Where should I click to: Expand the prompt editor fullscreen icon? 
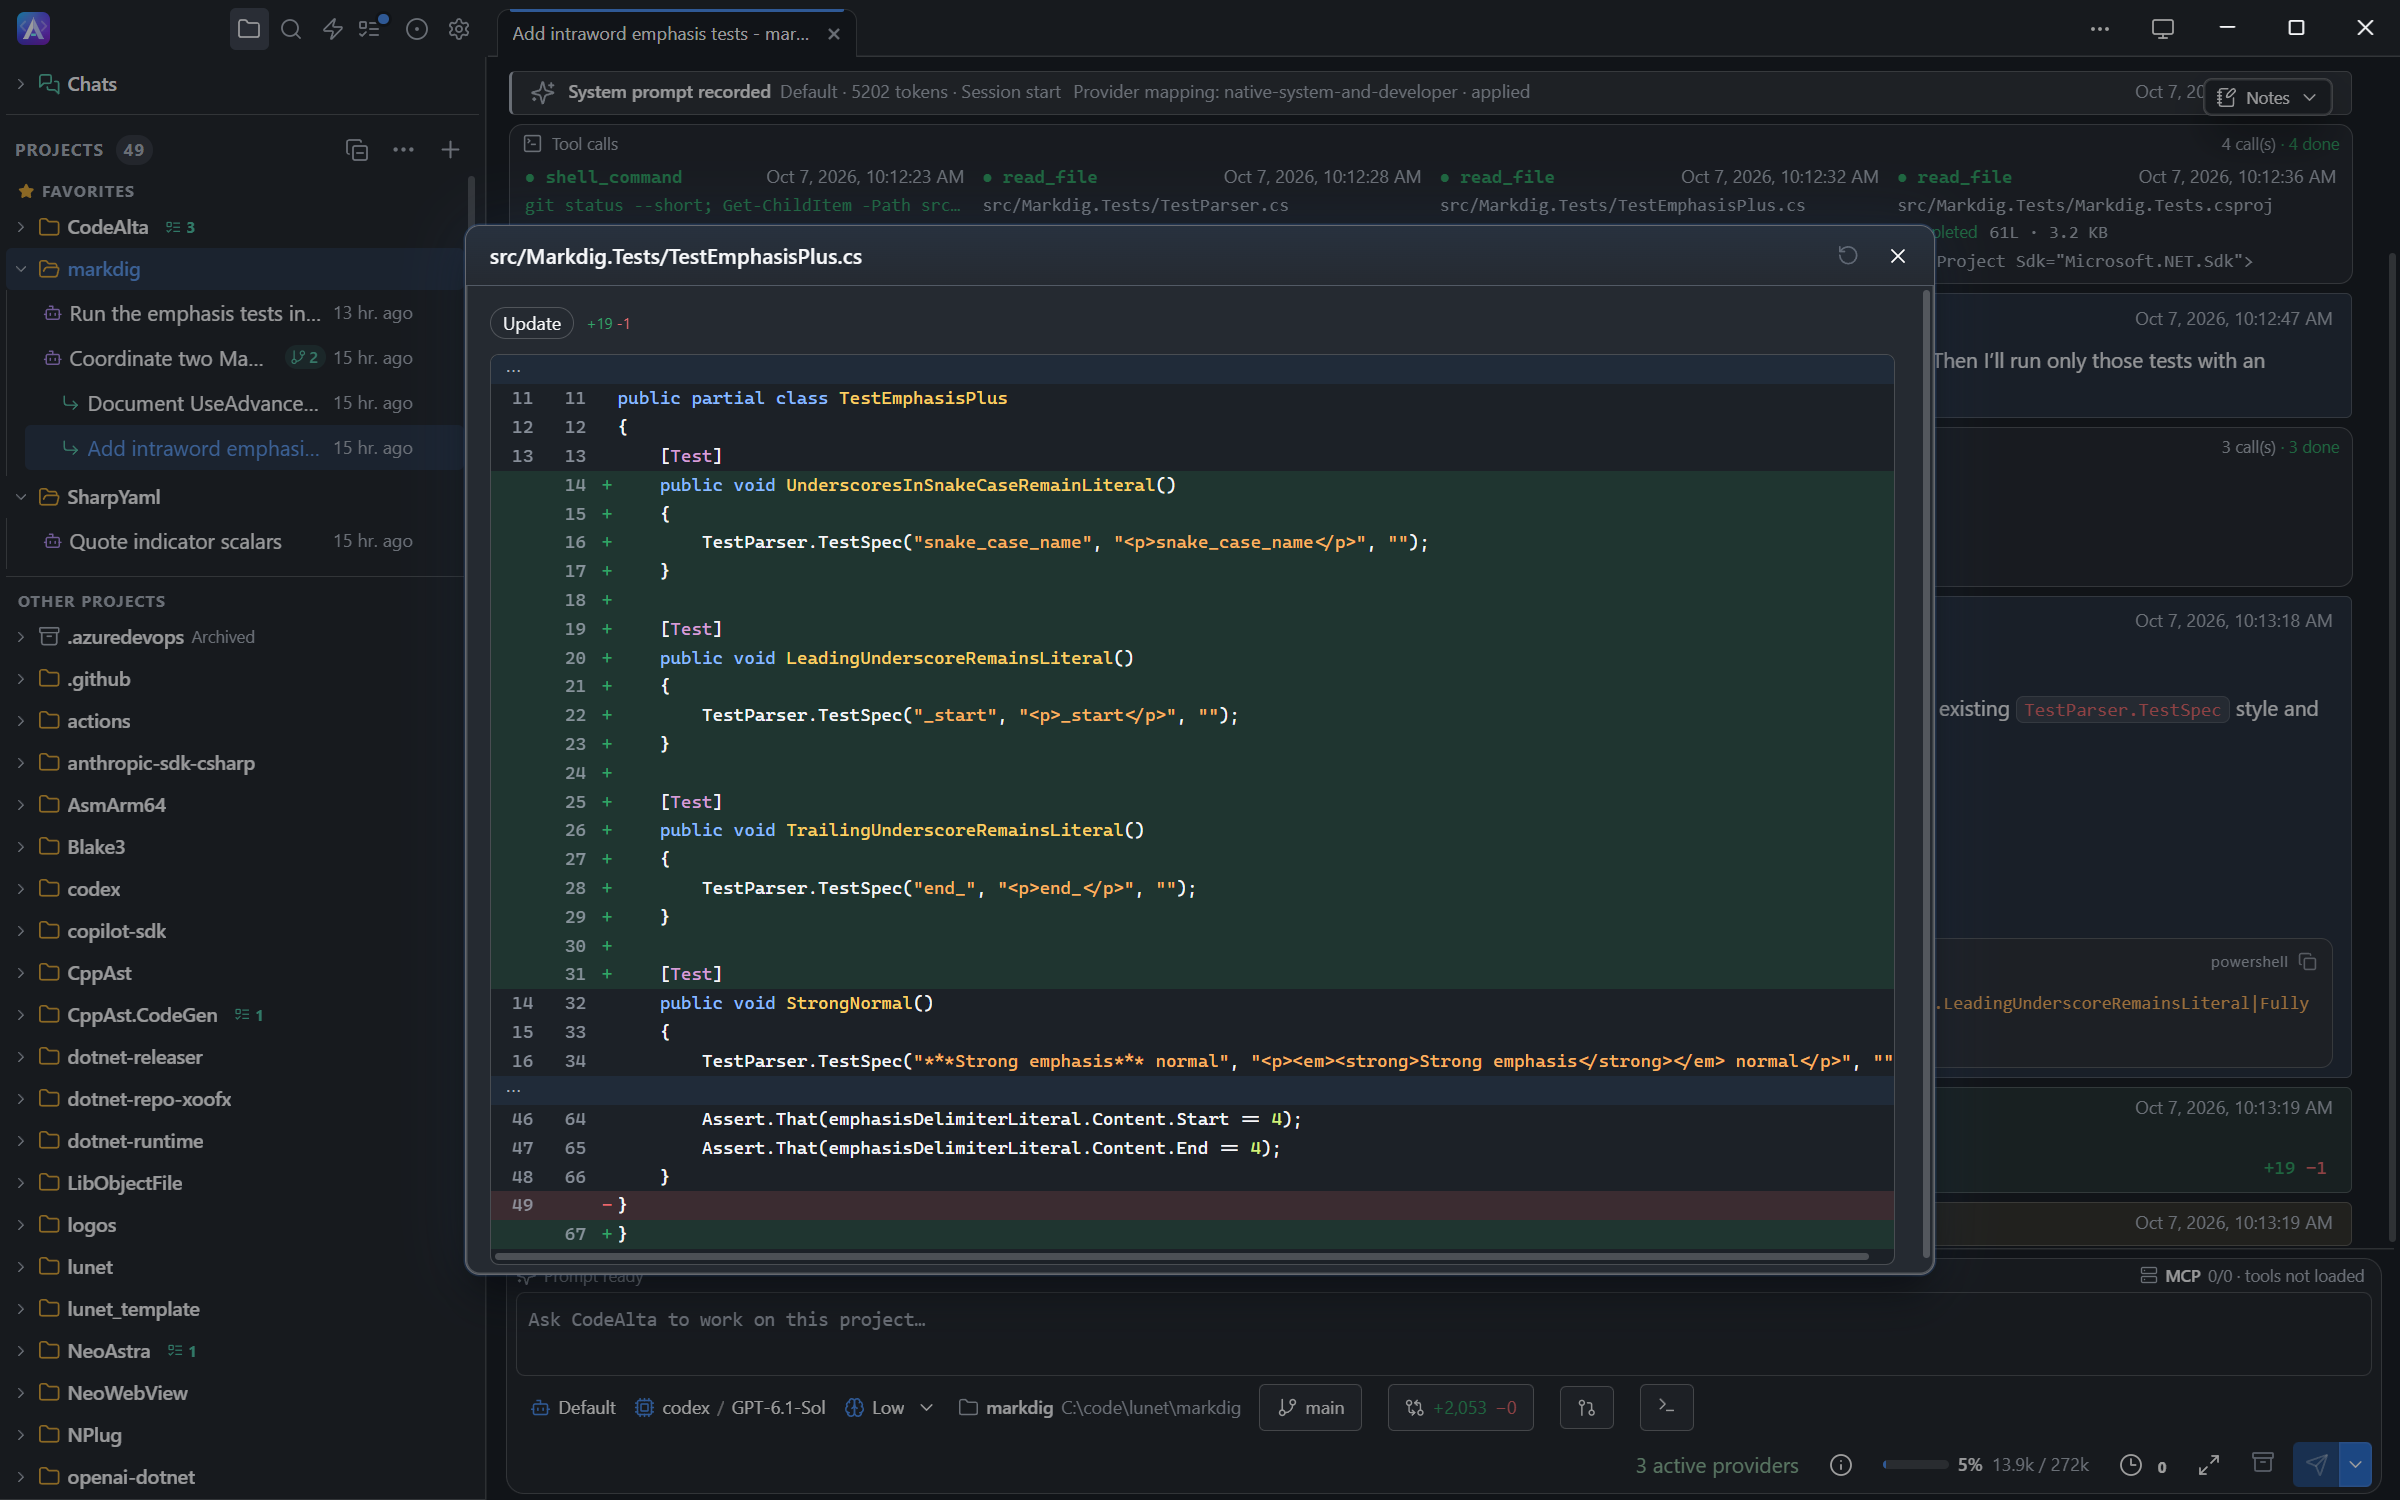tap(2209, 1465)
